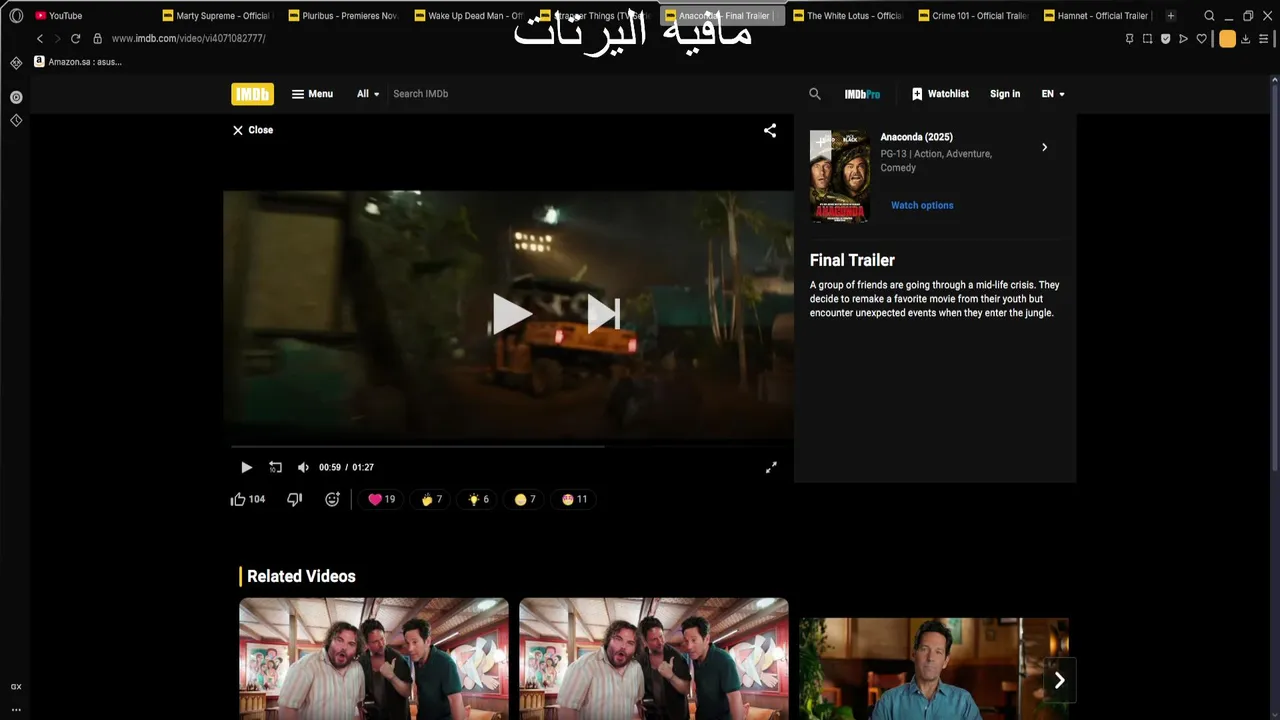The image size is (1280, 720).
Task: Switch to Pluribus tab
Action: pos(344,16)
